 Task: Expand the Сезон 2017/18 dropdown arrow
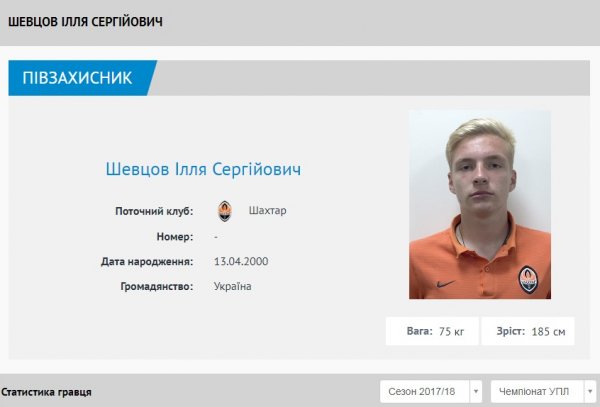(476, 391)
